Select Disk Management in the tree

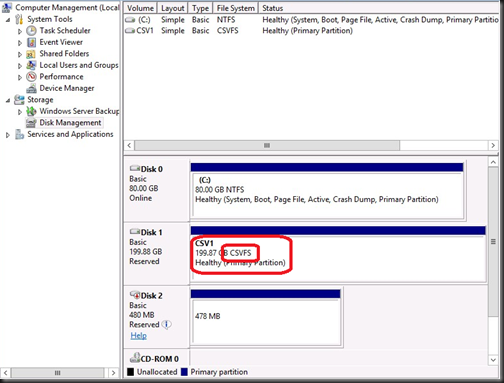point(70,123)
